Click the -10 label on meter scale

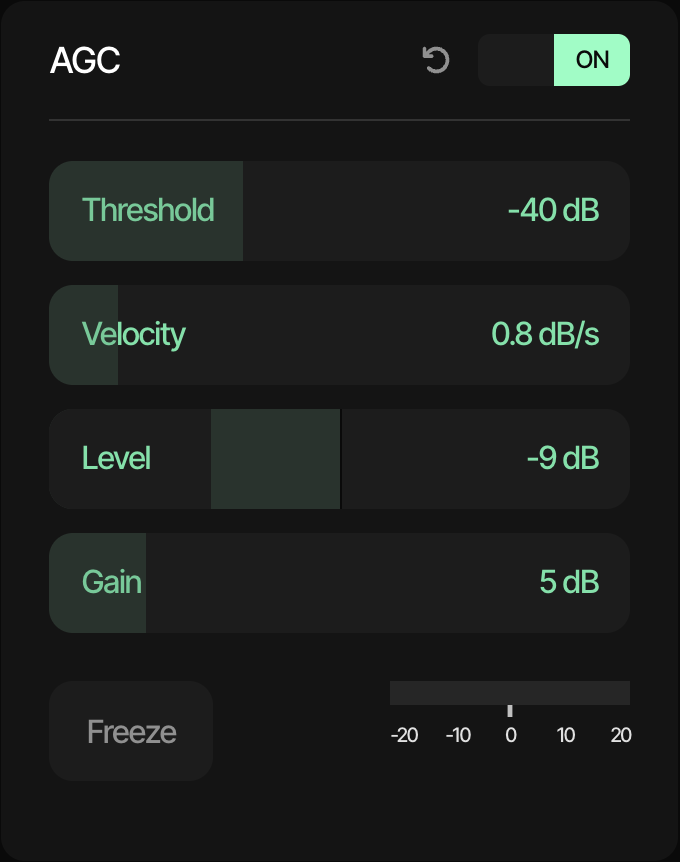coord(458,735)
